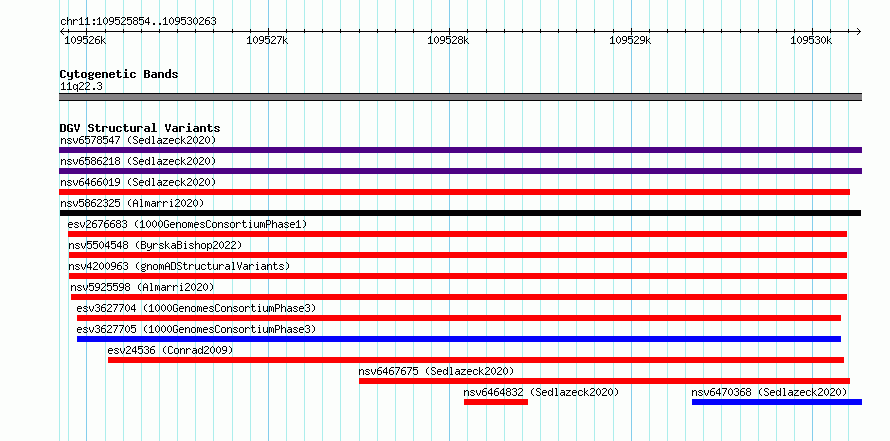The width and height of the screenshot is (890, 441).
Task: Click the nsv5504548 red variant bar
Action: pyautogui.click(x=457, y=255)
